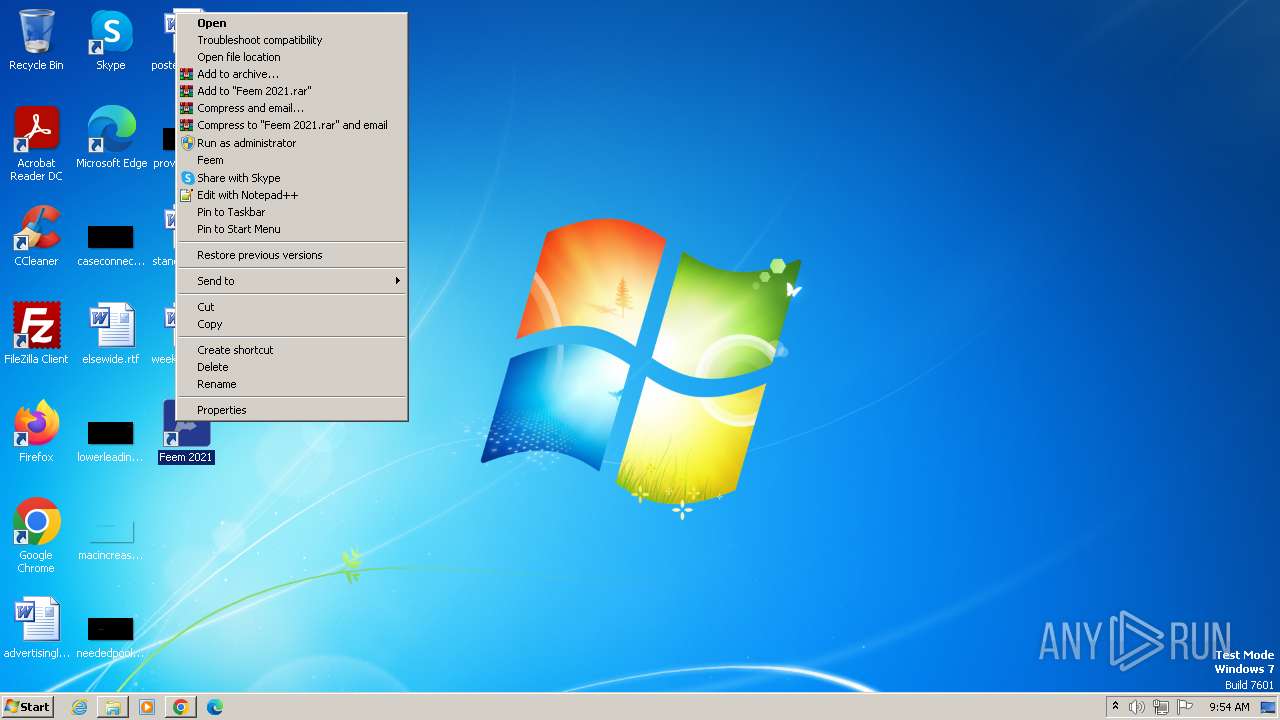
Task: Click Copy in the context menu
Action: click(292, 324)
